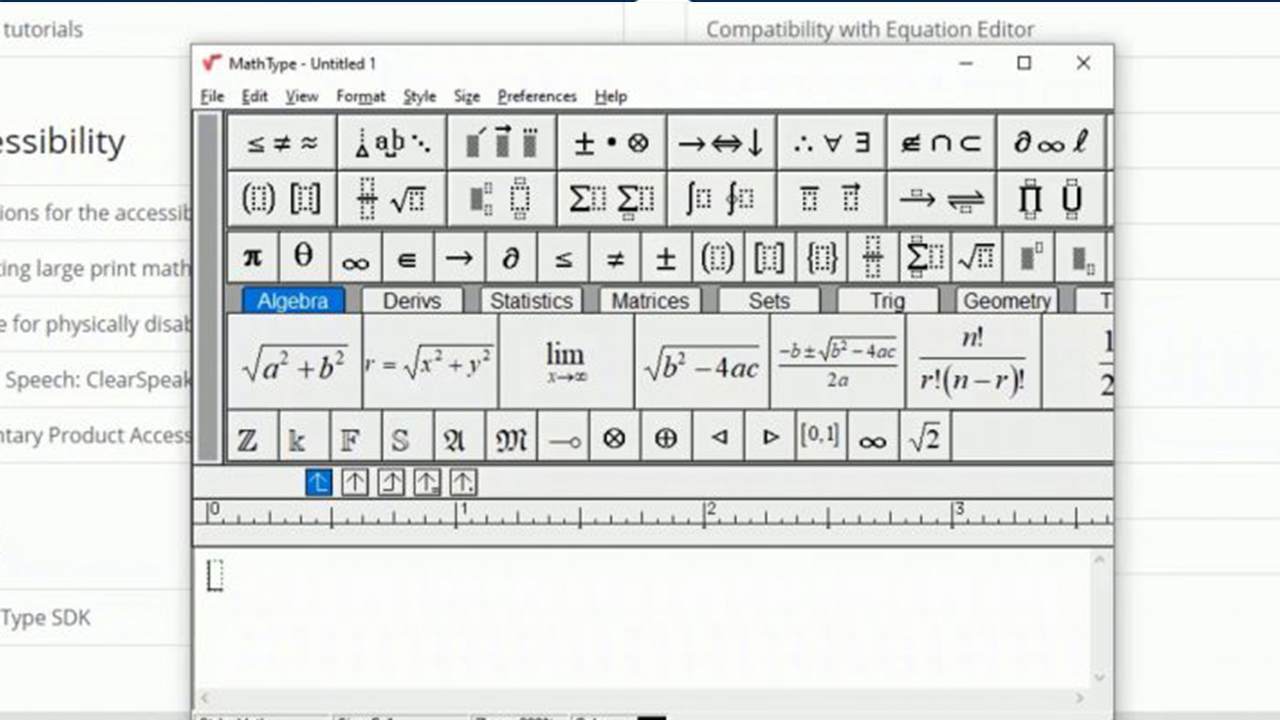Viewport: 1280px width, 720px height.
Task: Insert left-pointing triangle symbol
Action: coord(718,437)
